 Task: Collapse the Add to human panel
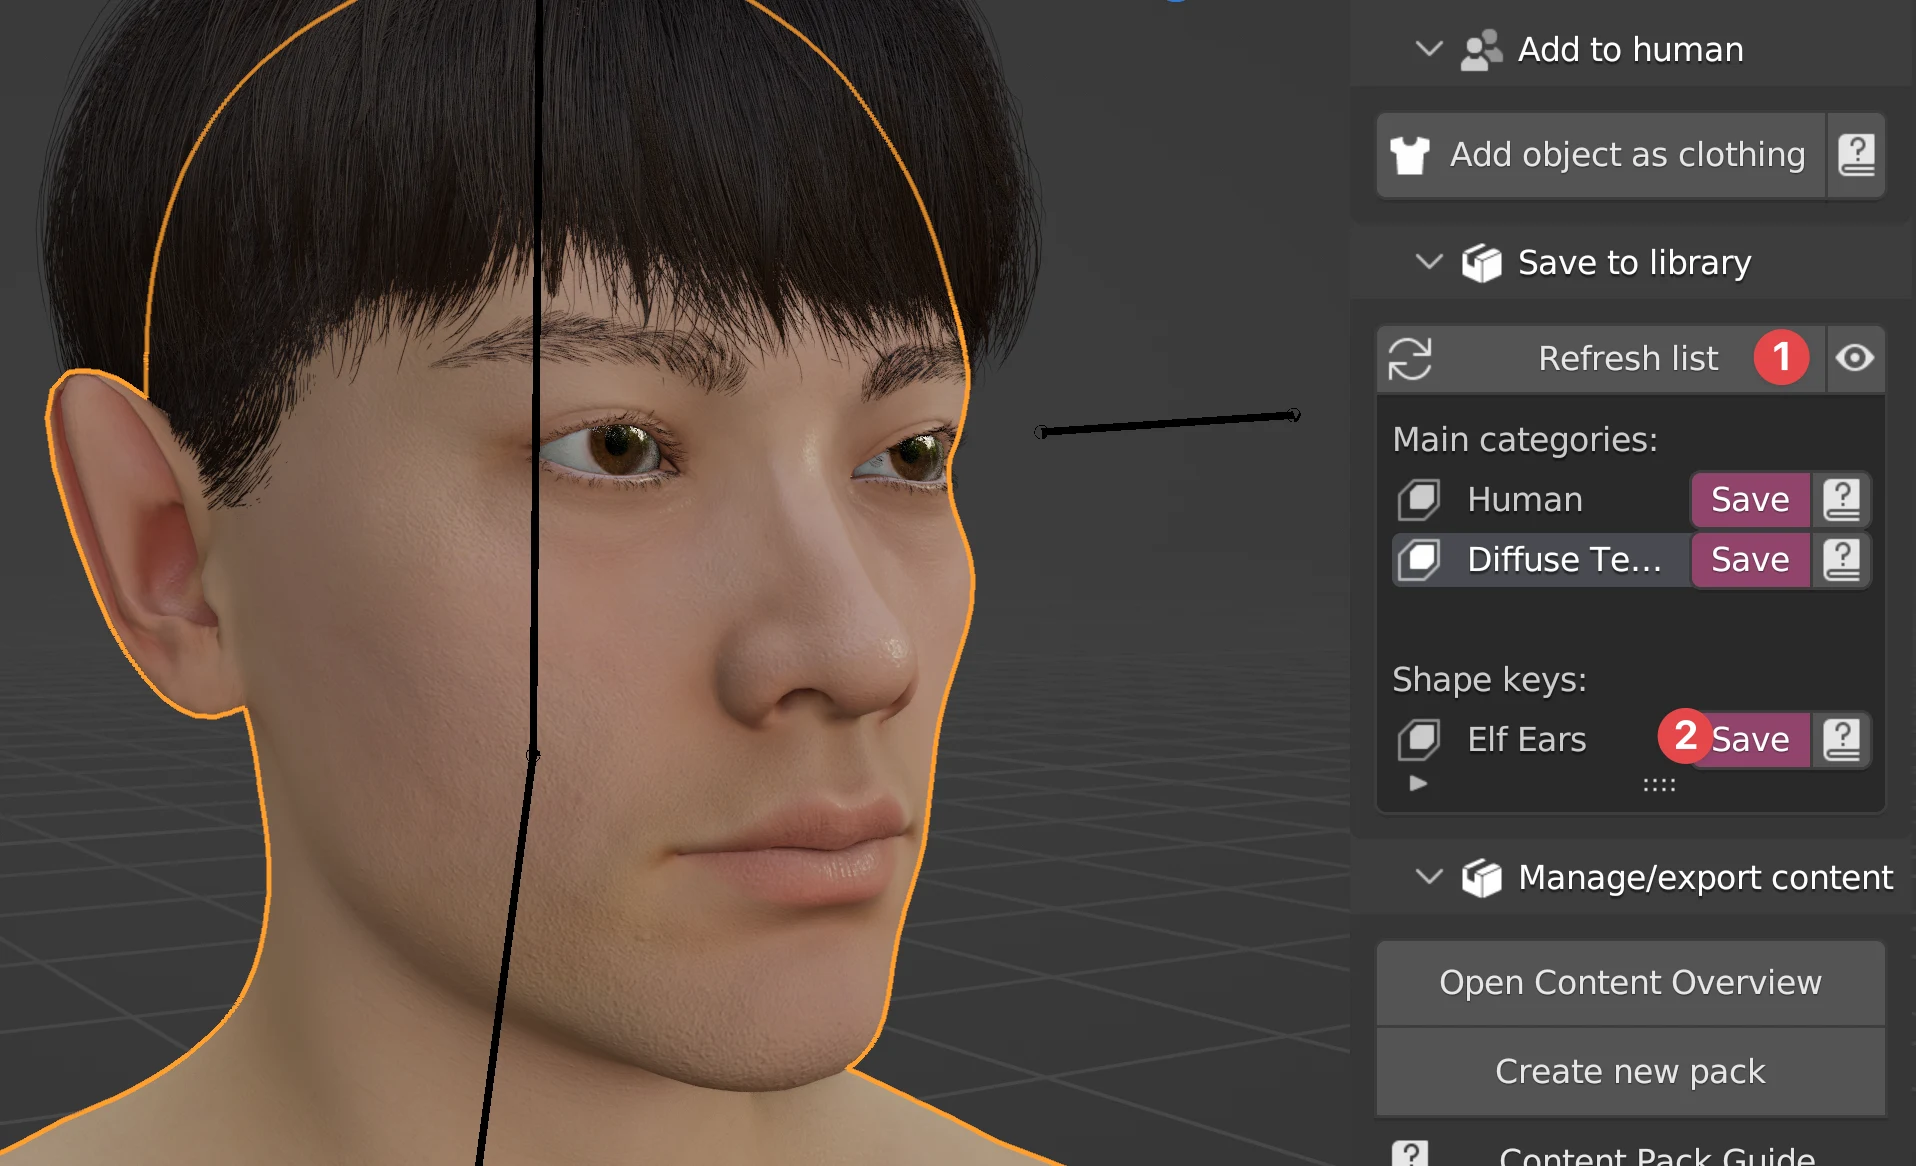(x=1429, y=49)
